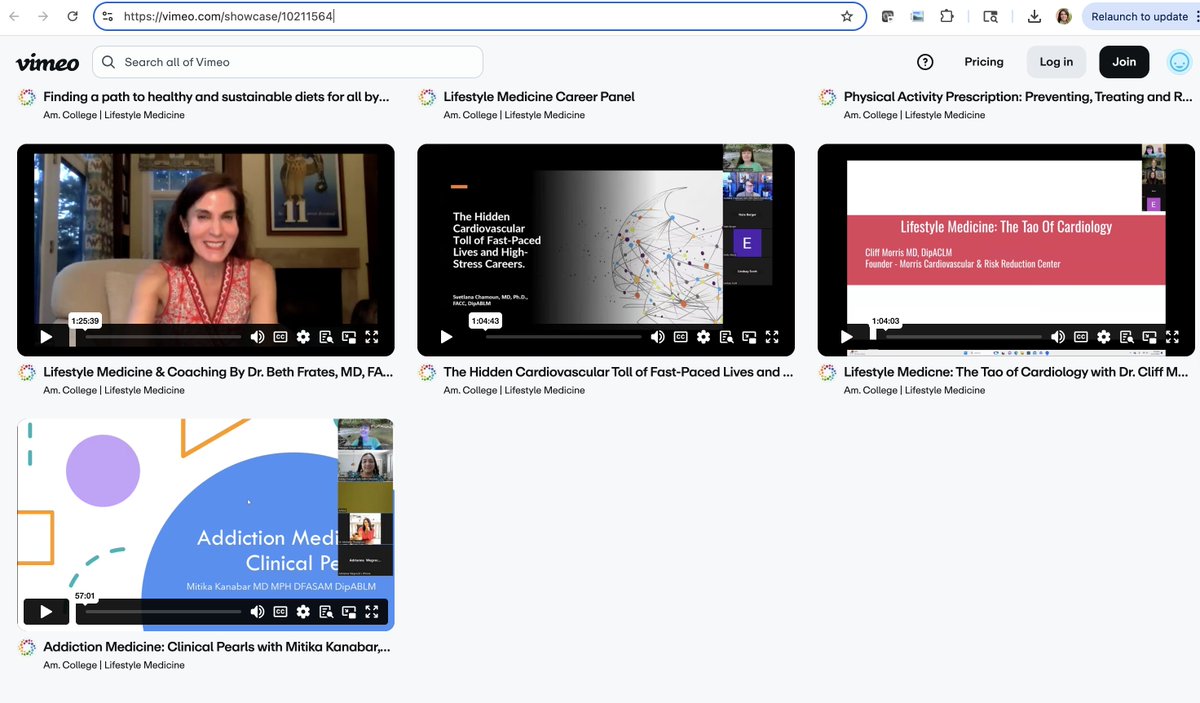Open Physical Activity Prescription video title
This screenshot has height=703, width=1200.
1019,97
